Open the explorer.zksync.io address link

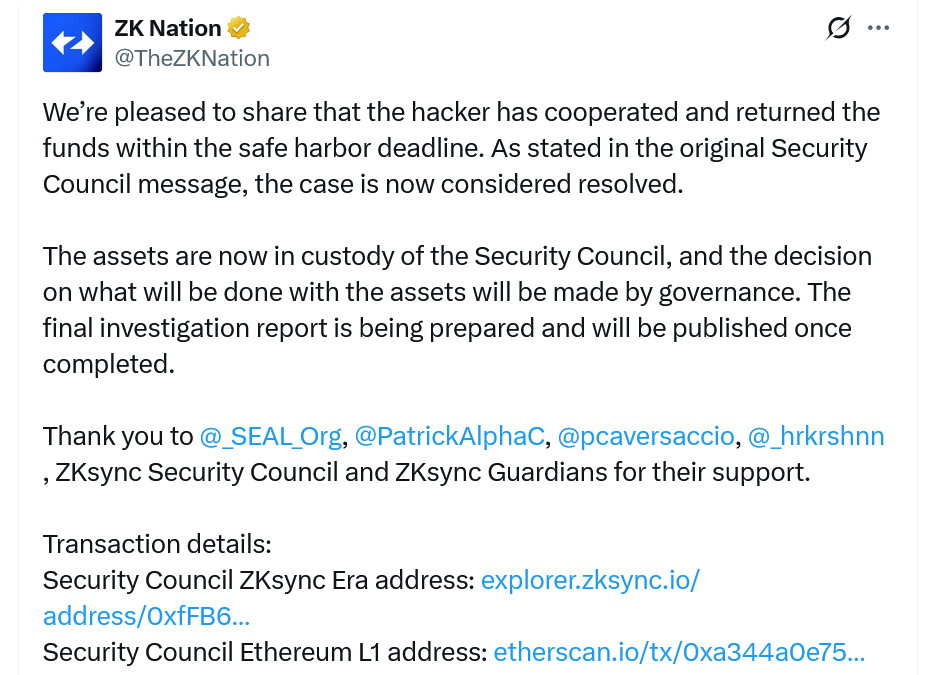tap(589, 580)
